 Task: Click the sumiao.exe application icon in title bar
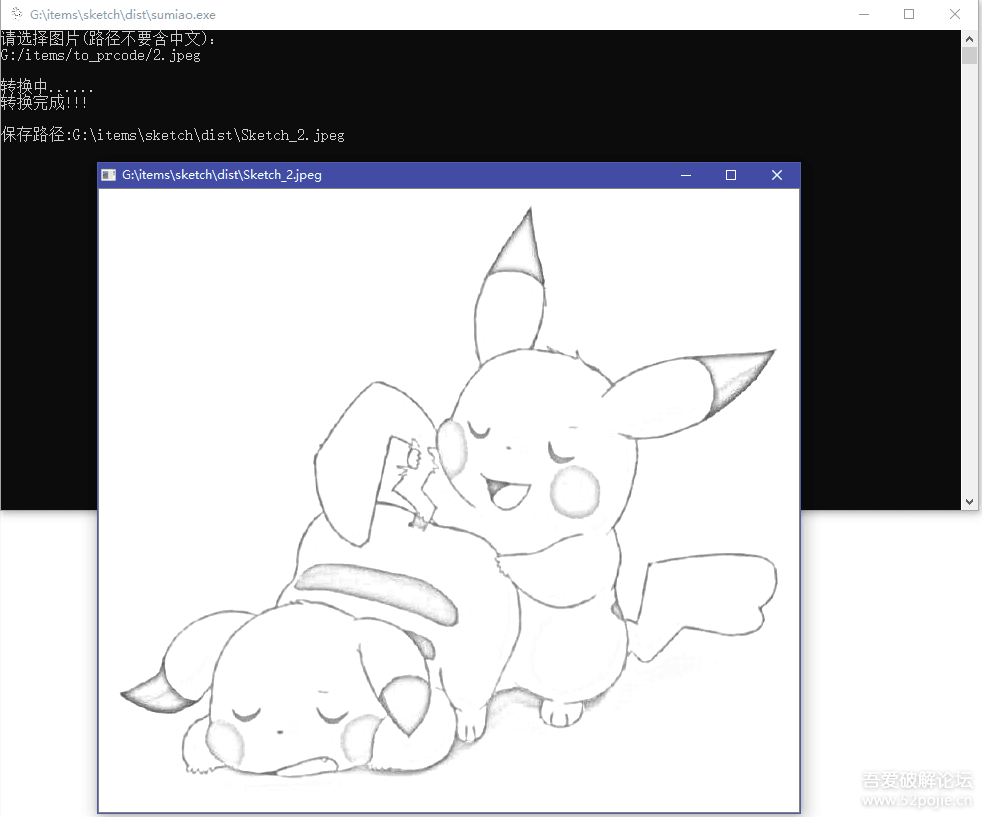click(14, 14)
